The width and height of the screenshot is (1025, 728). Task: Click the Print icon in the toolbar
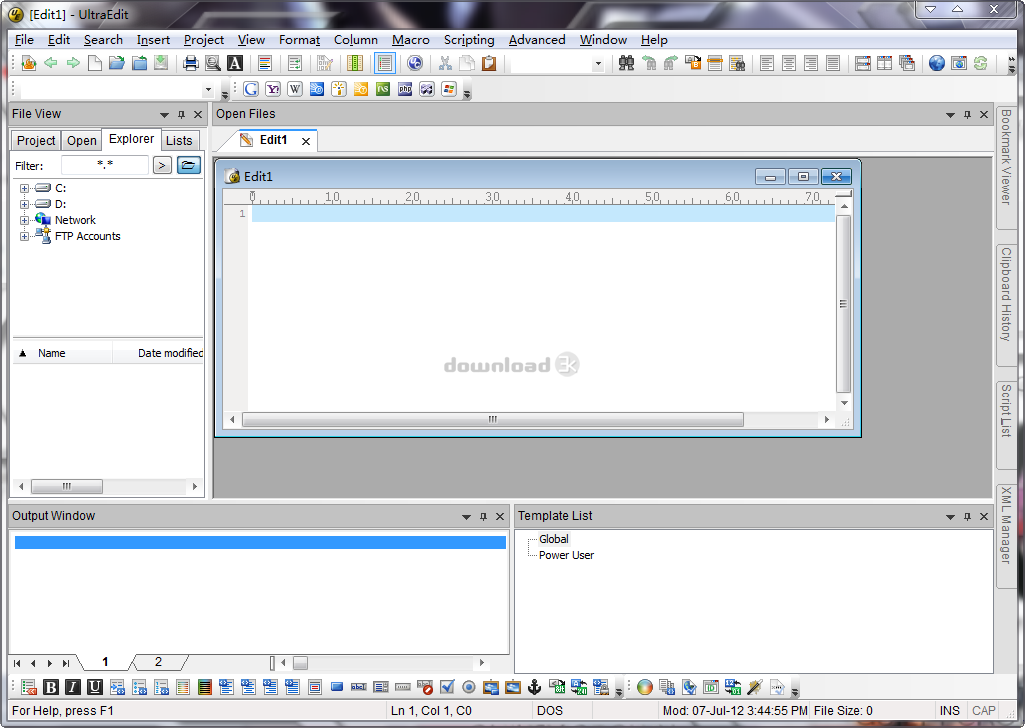point(190,63)
